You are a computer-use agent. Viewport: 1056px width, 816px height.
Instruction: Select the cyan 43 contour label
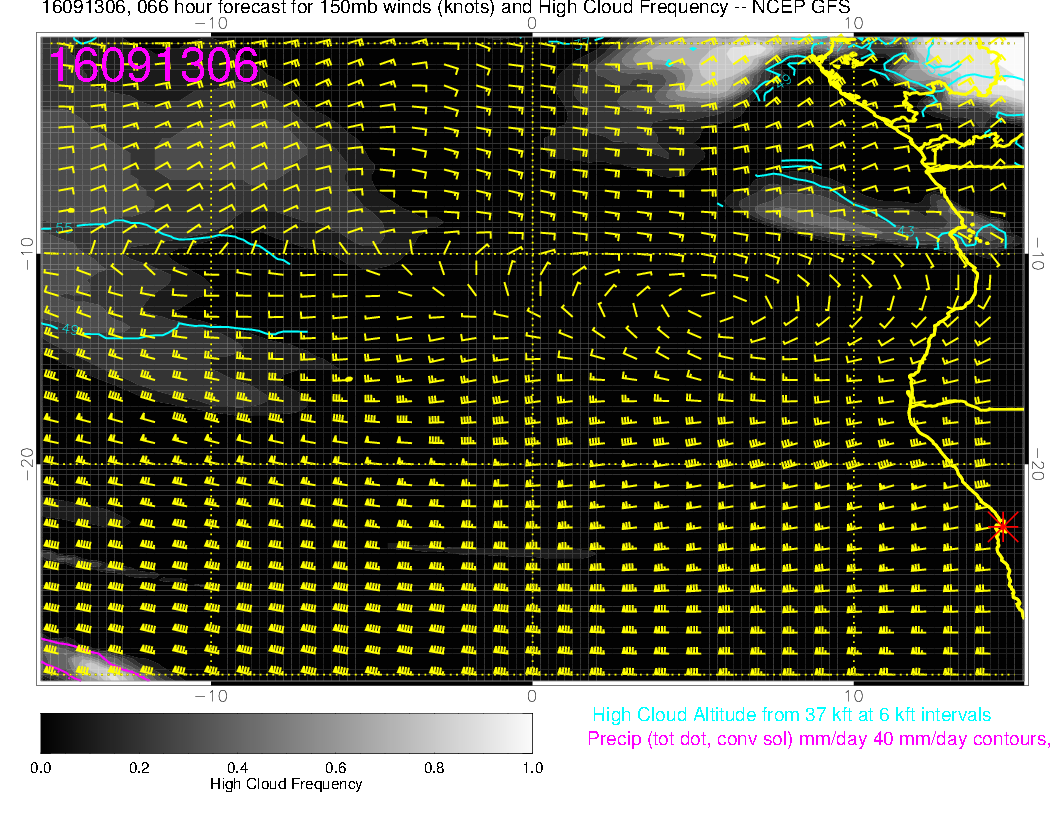[x=905, y=232]
